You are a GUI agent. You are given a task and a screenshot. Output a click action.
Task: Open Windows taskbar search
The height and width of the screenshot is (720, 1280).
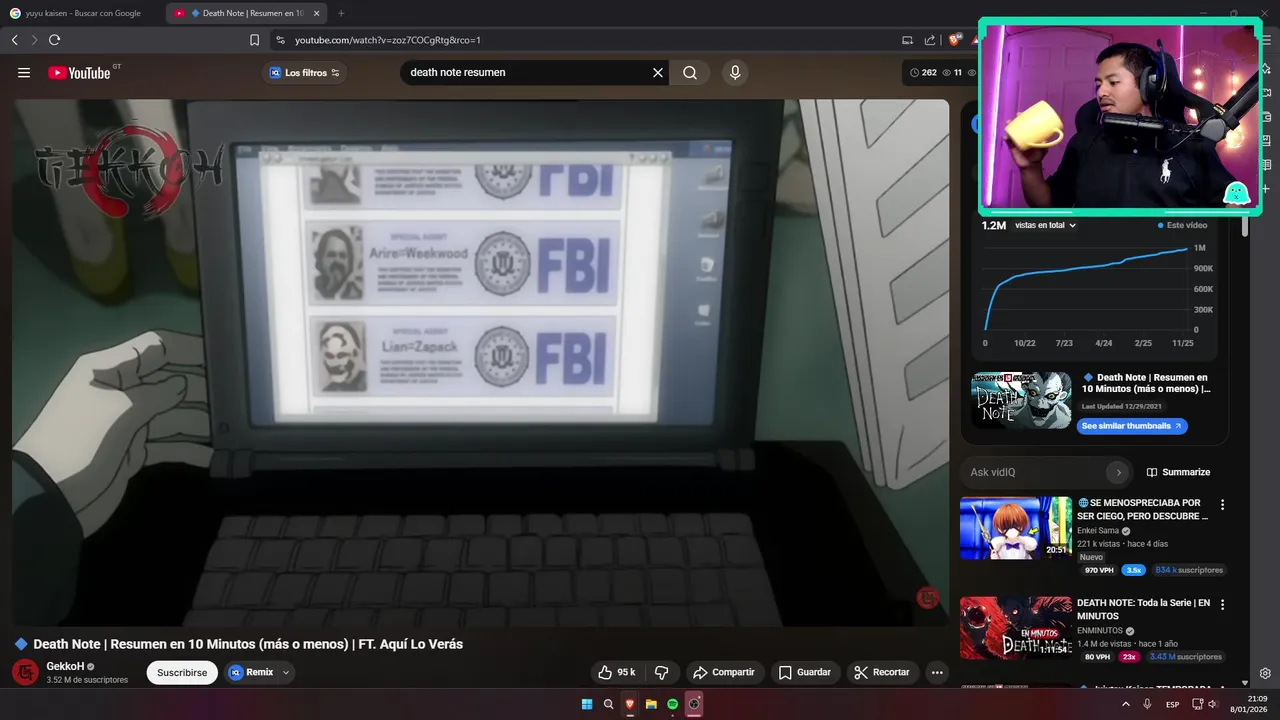click(x=608, y=704)
